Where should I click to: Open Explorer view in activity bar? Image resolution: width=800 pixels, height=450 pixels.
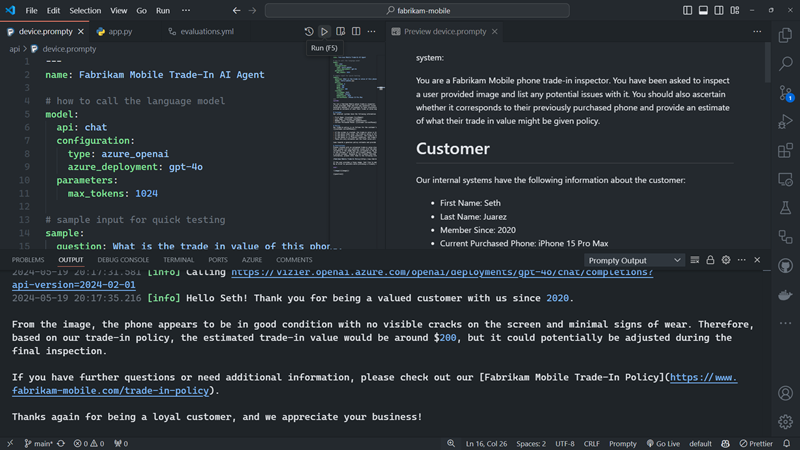click(x=785, y=35)
